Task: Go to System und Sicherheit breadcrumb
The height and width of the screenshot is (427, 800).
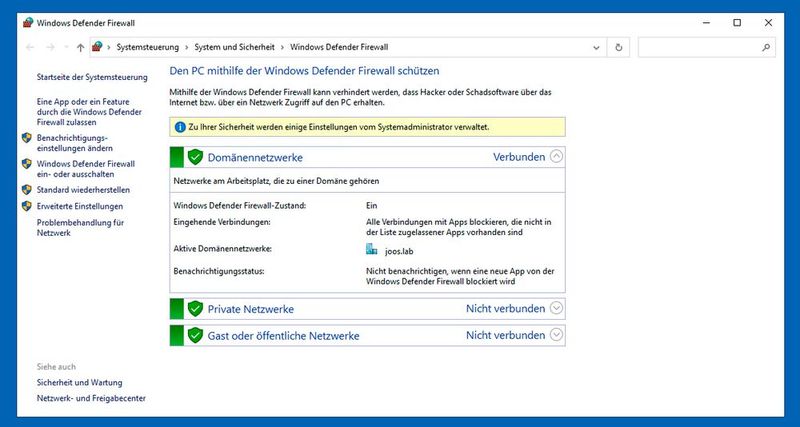Action: tap(235, 47)
